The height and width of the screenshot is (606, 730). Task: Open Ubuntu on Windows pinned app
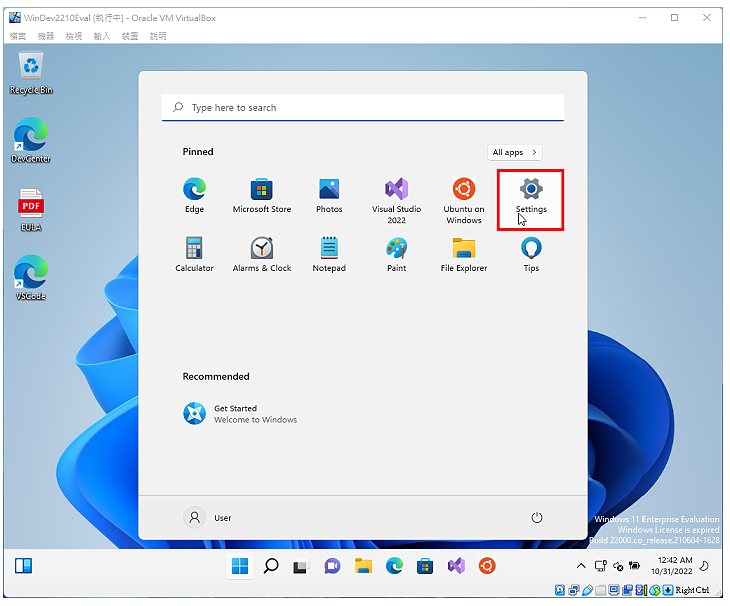tap(464, 201)
